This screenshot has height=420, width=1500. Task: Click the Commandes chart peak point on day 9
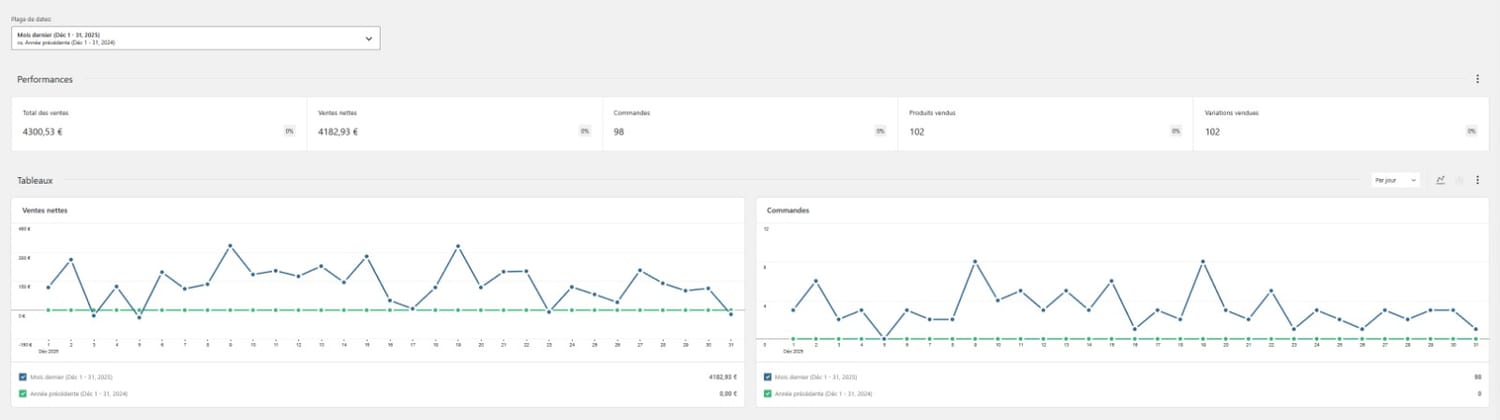pyautogui.click(x=975, y=261)
